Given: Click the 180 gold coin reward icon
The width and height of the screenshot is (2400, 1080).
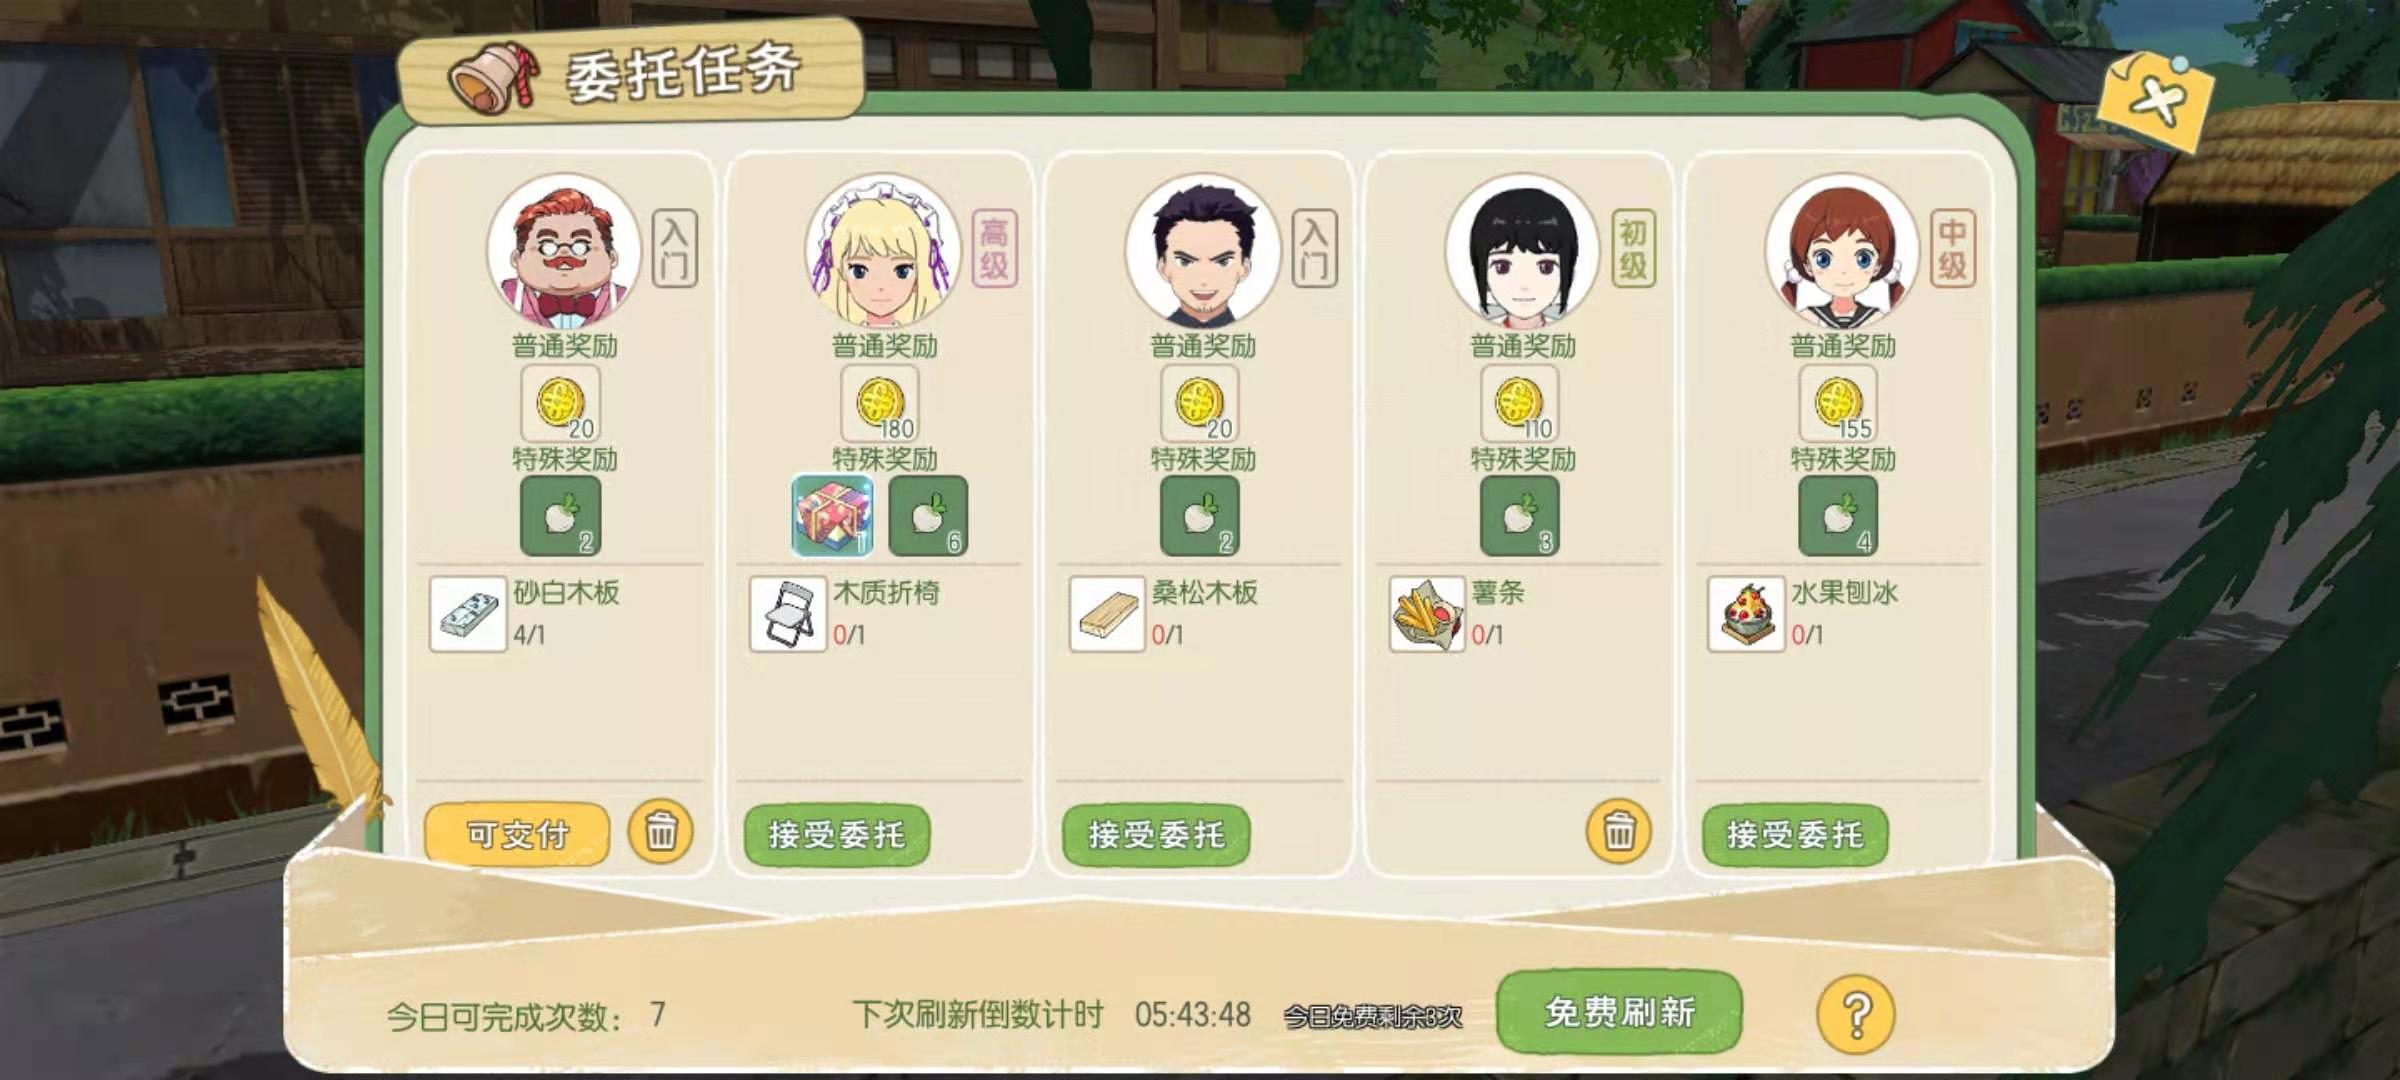Looking at the screenshot, I should [880, 404].
